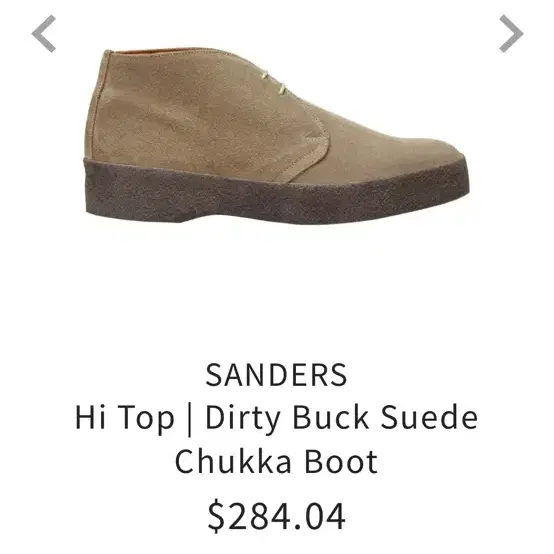Screen dimensions: 554x554
Task: Click the words Dirty Buck Suede
Action: point(342,418)
